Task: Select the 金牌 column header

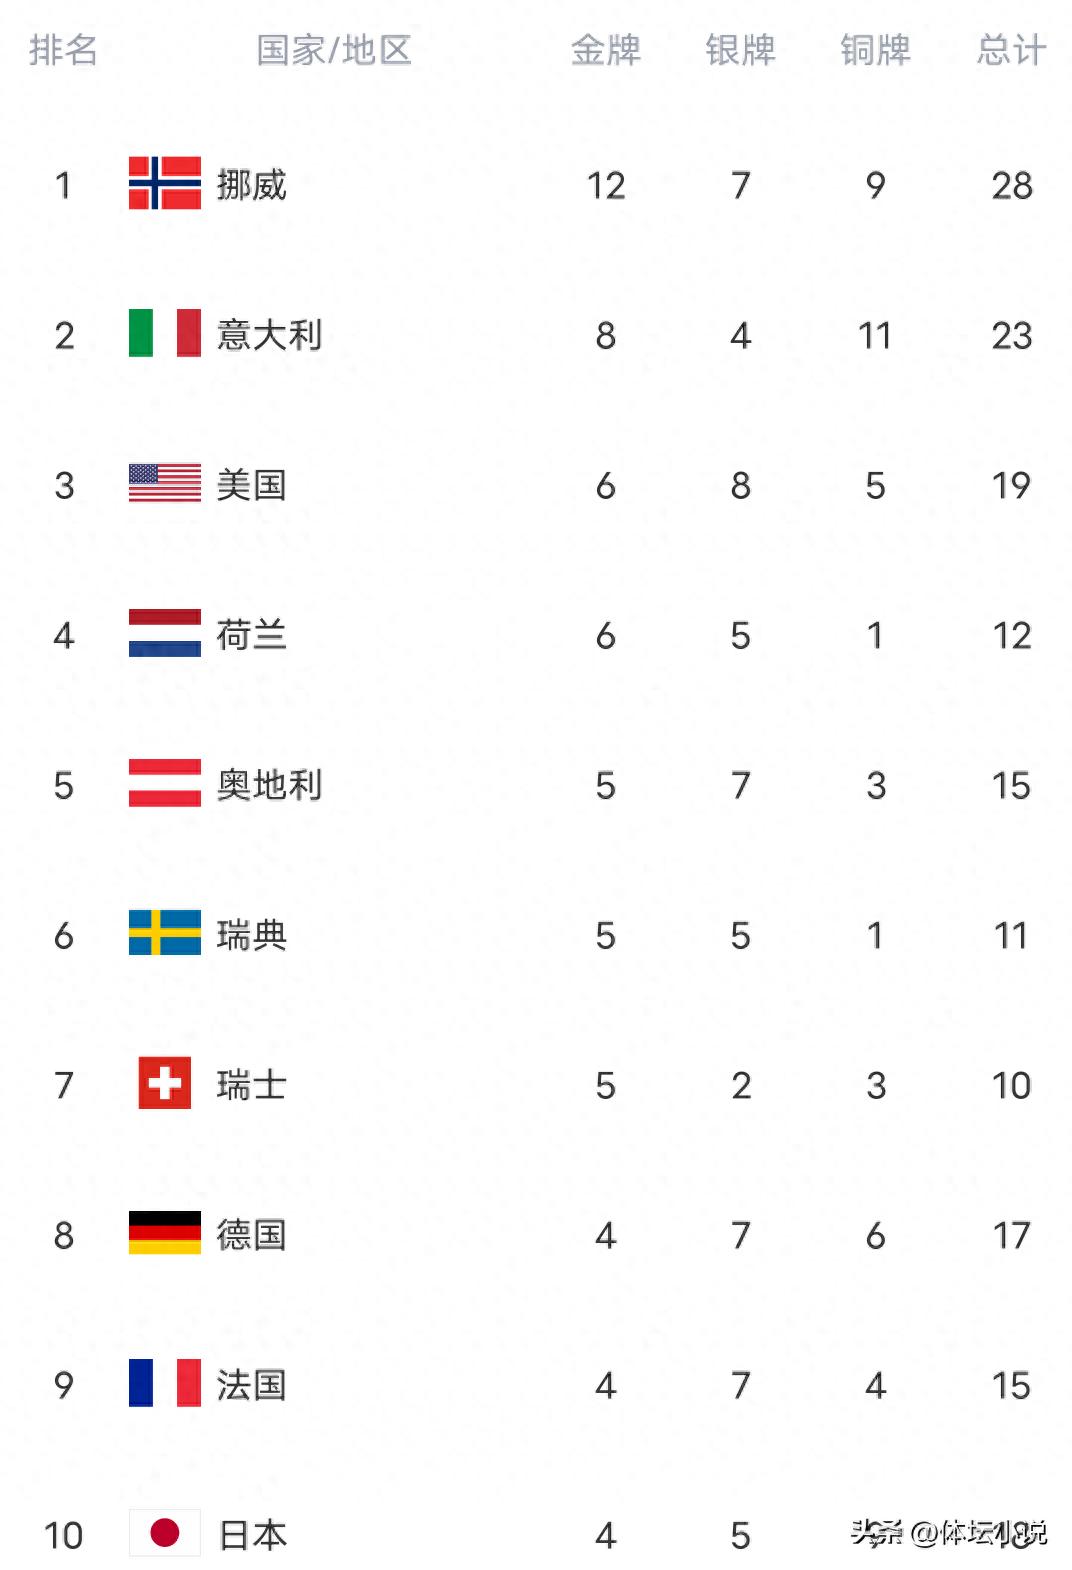Action: (x=605, y=50)
